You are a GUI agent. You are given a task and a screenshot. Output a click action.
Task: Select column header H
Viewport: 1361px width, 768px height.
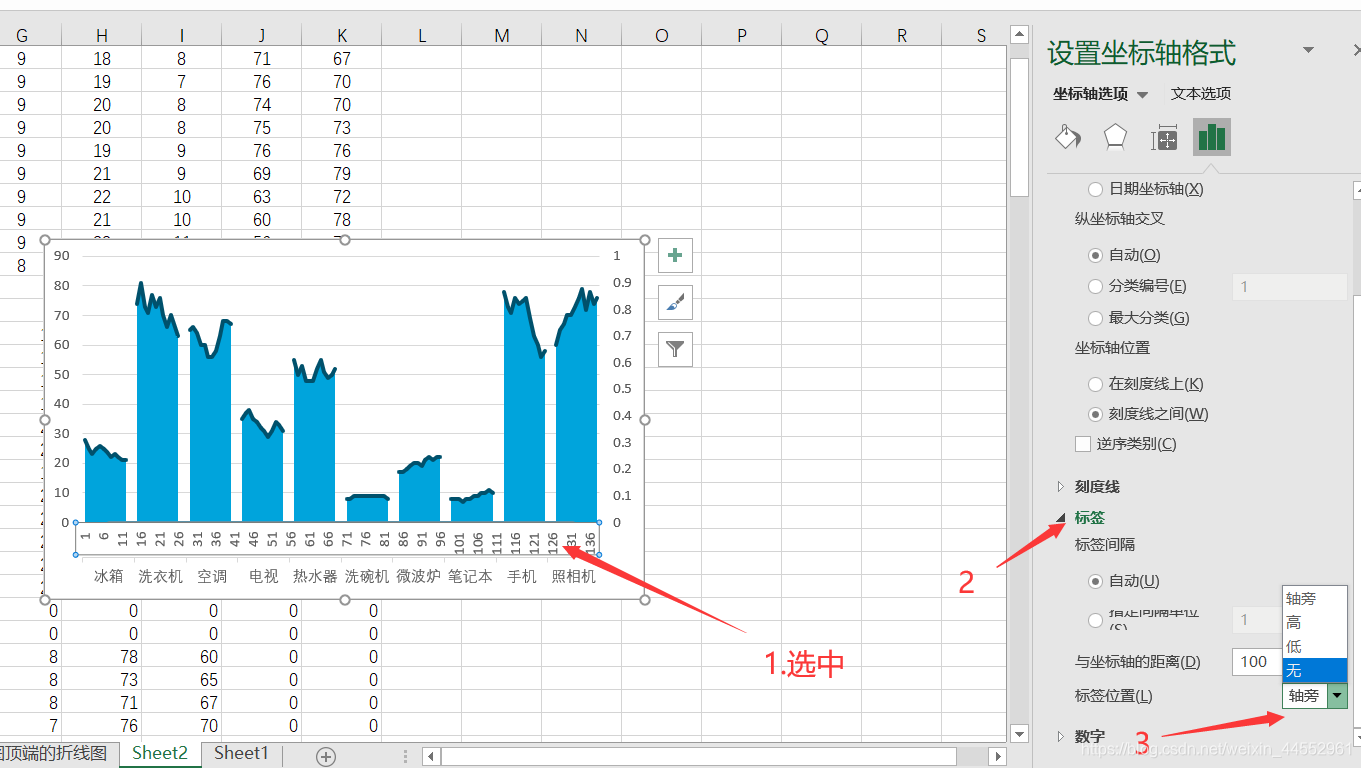tap(102, 36)
